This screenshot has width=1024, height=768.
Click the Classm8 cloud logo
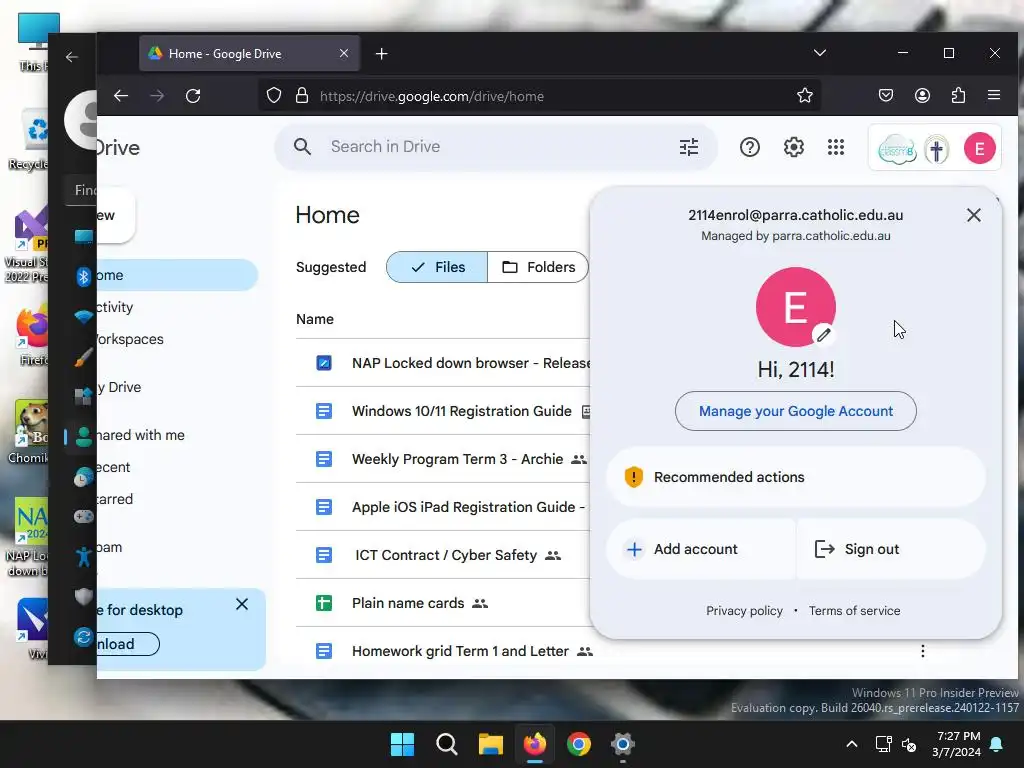[x=897, y=150]
